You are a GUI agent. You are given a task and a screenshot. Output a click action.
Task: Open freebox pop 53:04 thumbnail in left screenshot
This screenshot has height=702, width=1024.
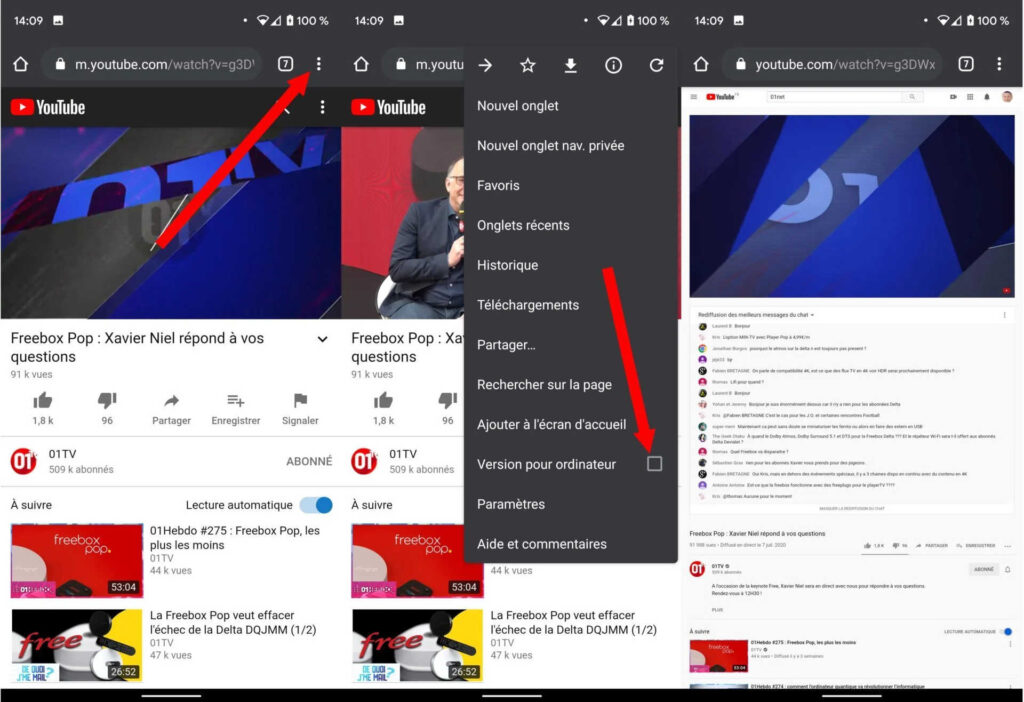pyautogui.click(x=77, y=560)
